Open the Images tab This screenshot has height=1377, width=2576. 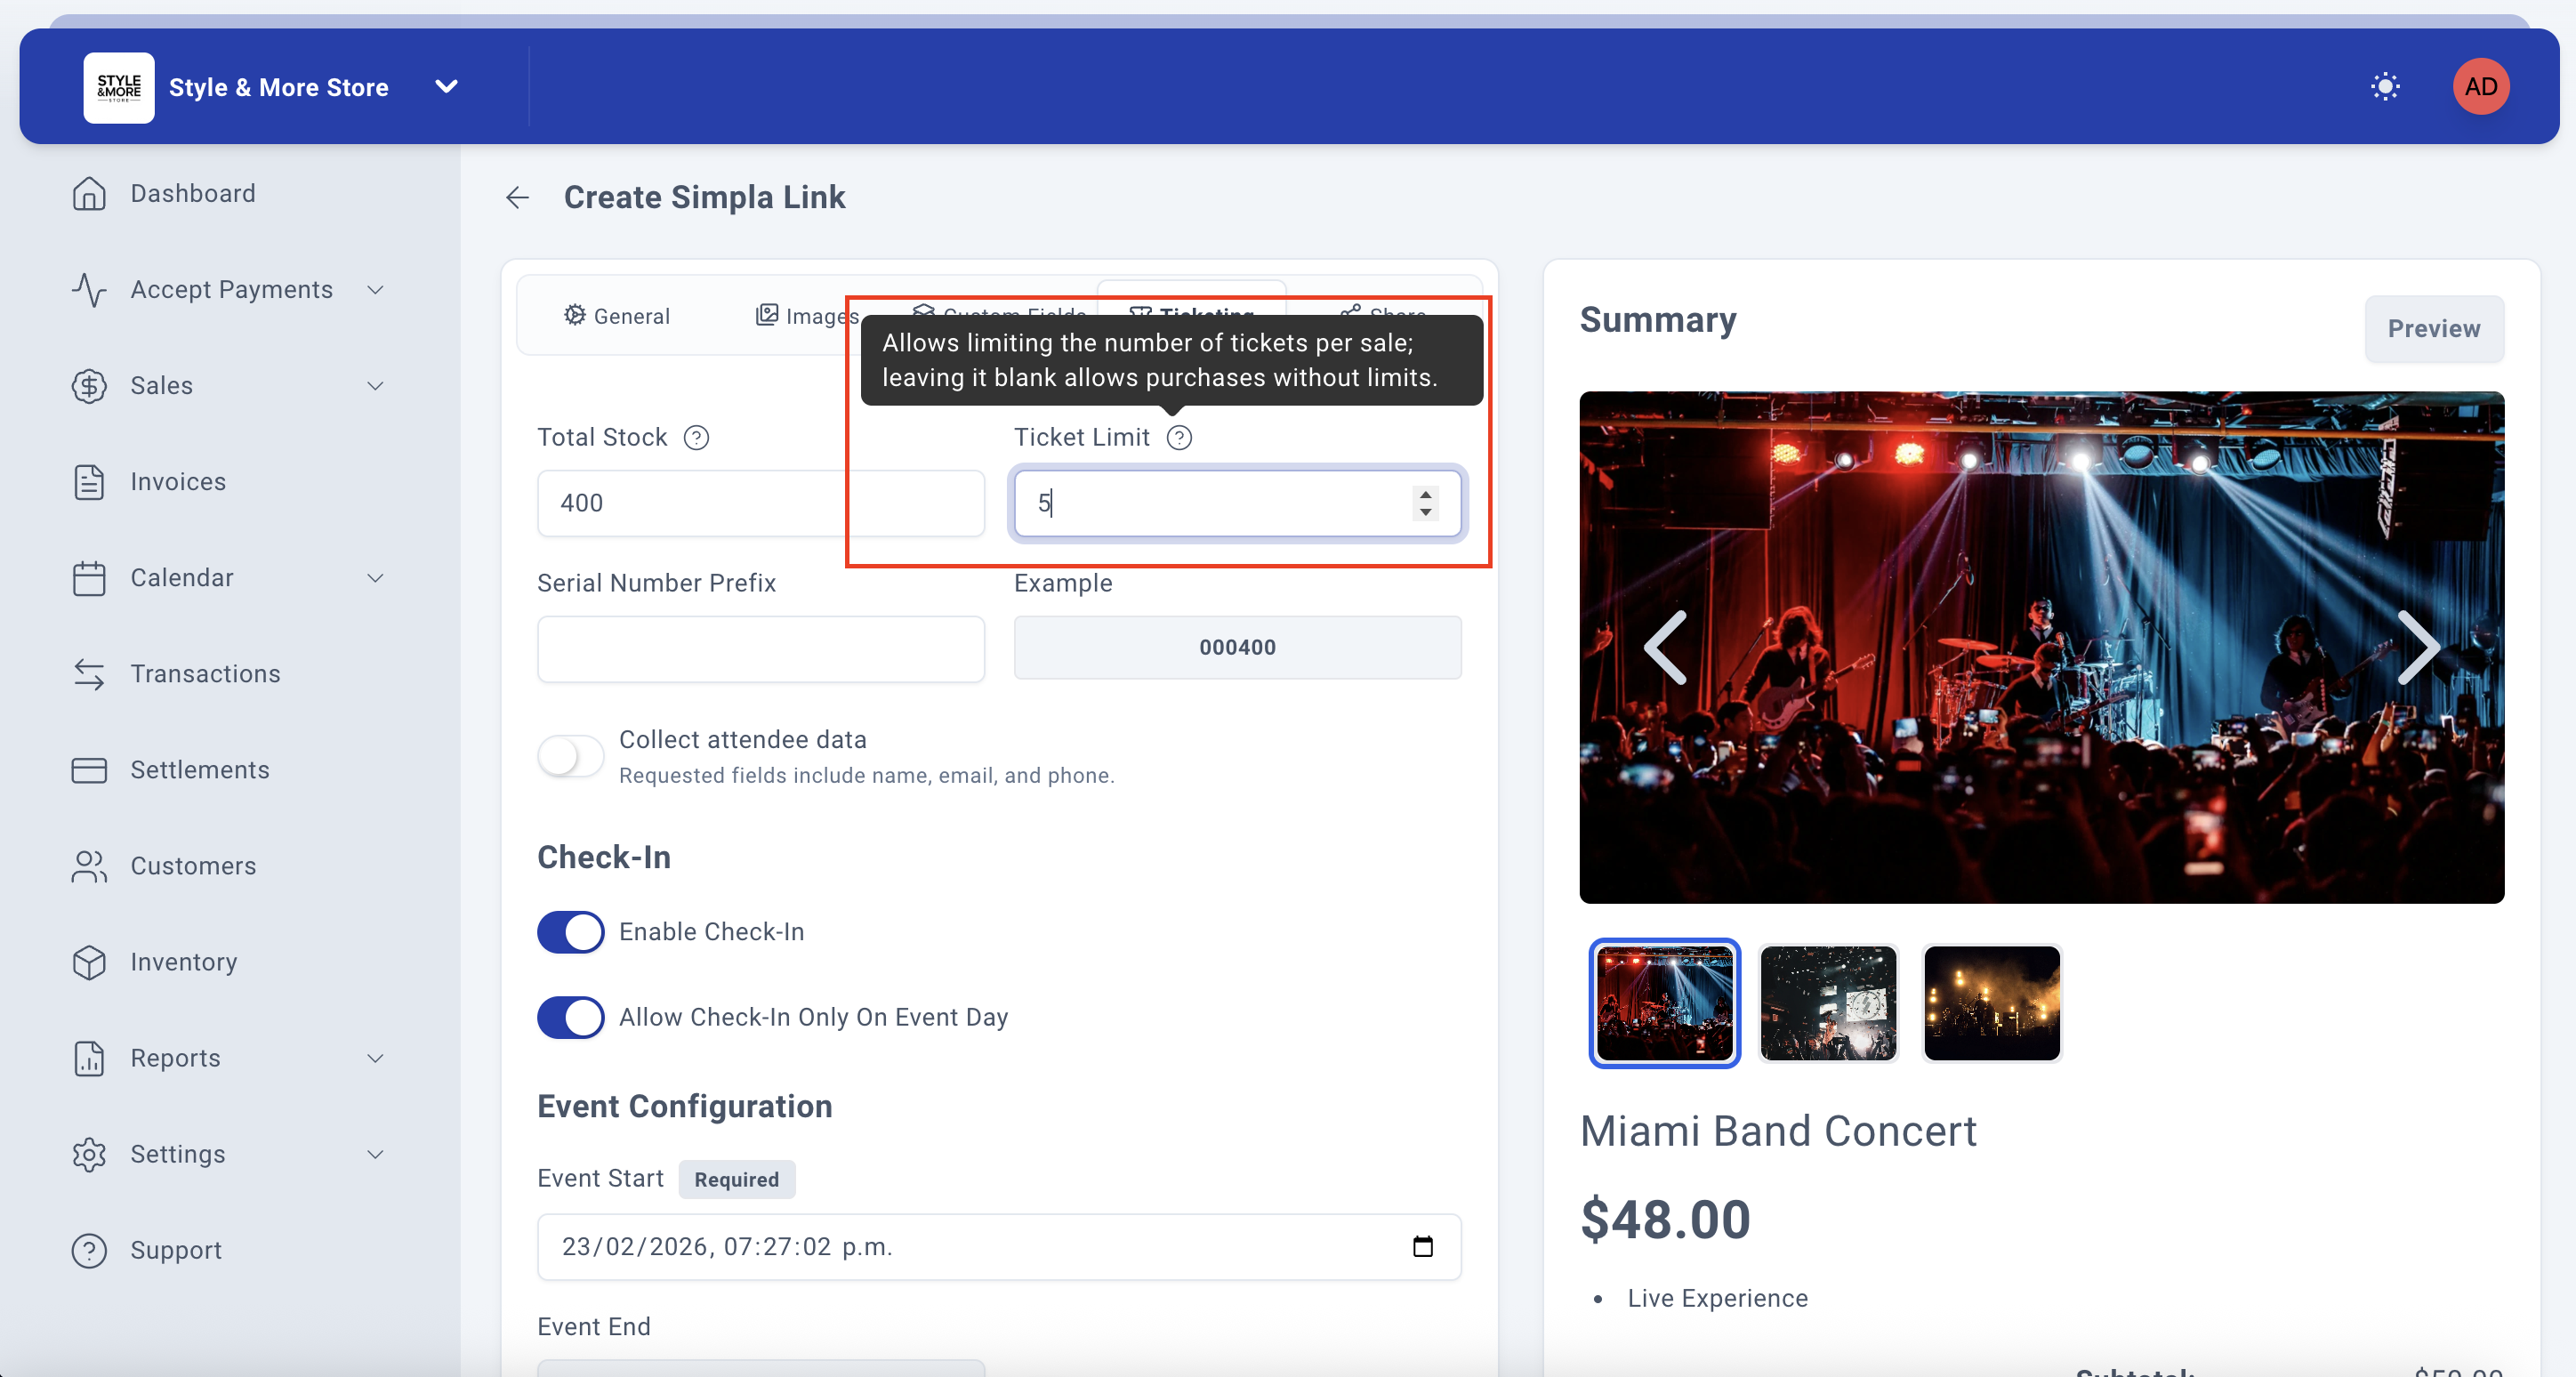(806, 316)
